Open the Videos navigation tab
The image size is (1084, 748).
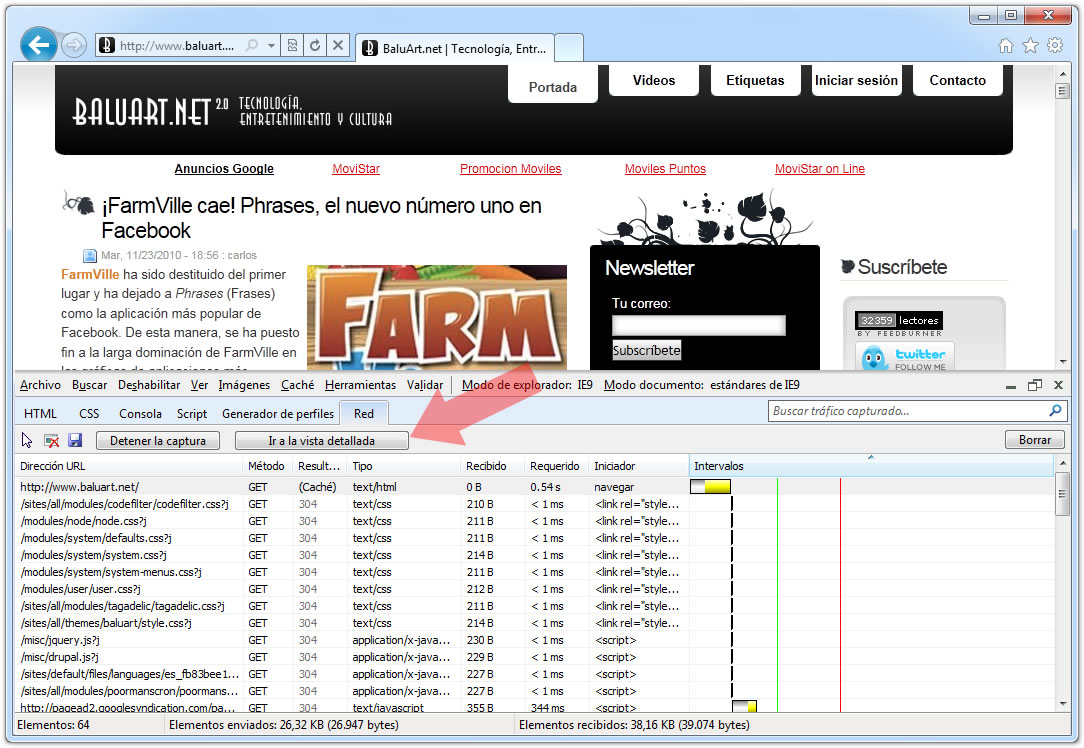tap(653, 80)
